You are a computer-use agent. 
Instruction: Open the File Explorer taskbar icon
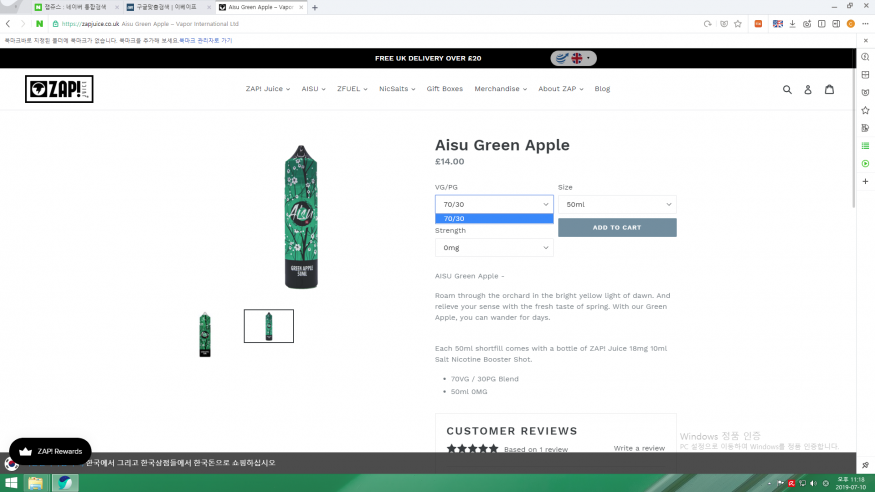click(36, 483)
